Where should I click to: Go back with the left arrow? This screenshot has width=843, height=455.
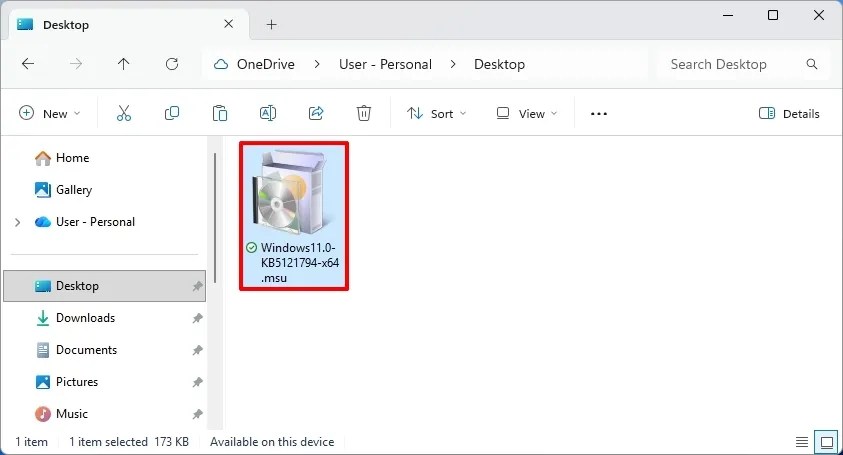click(x=28, y=65)
